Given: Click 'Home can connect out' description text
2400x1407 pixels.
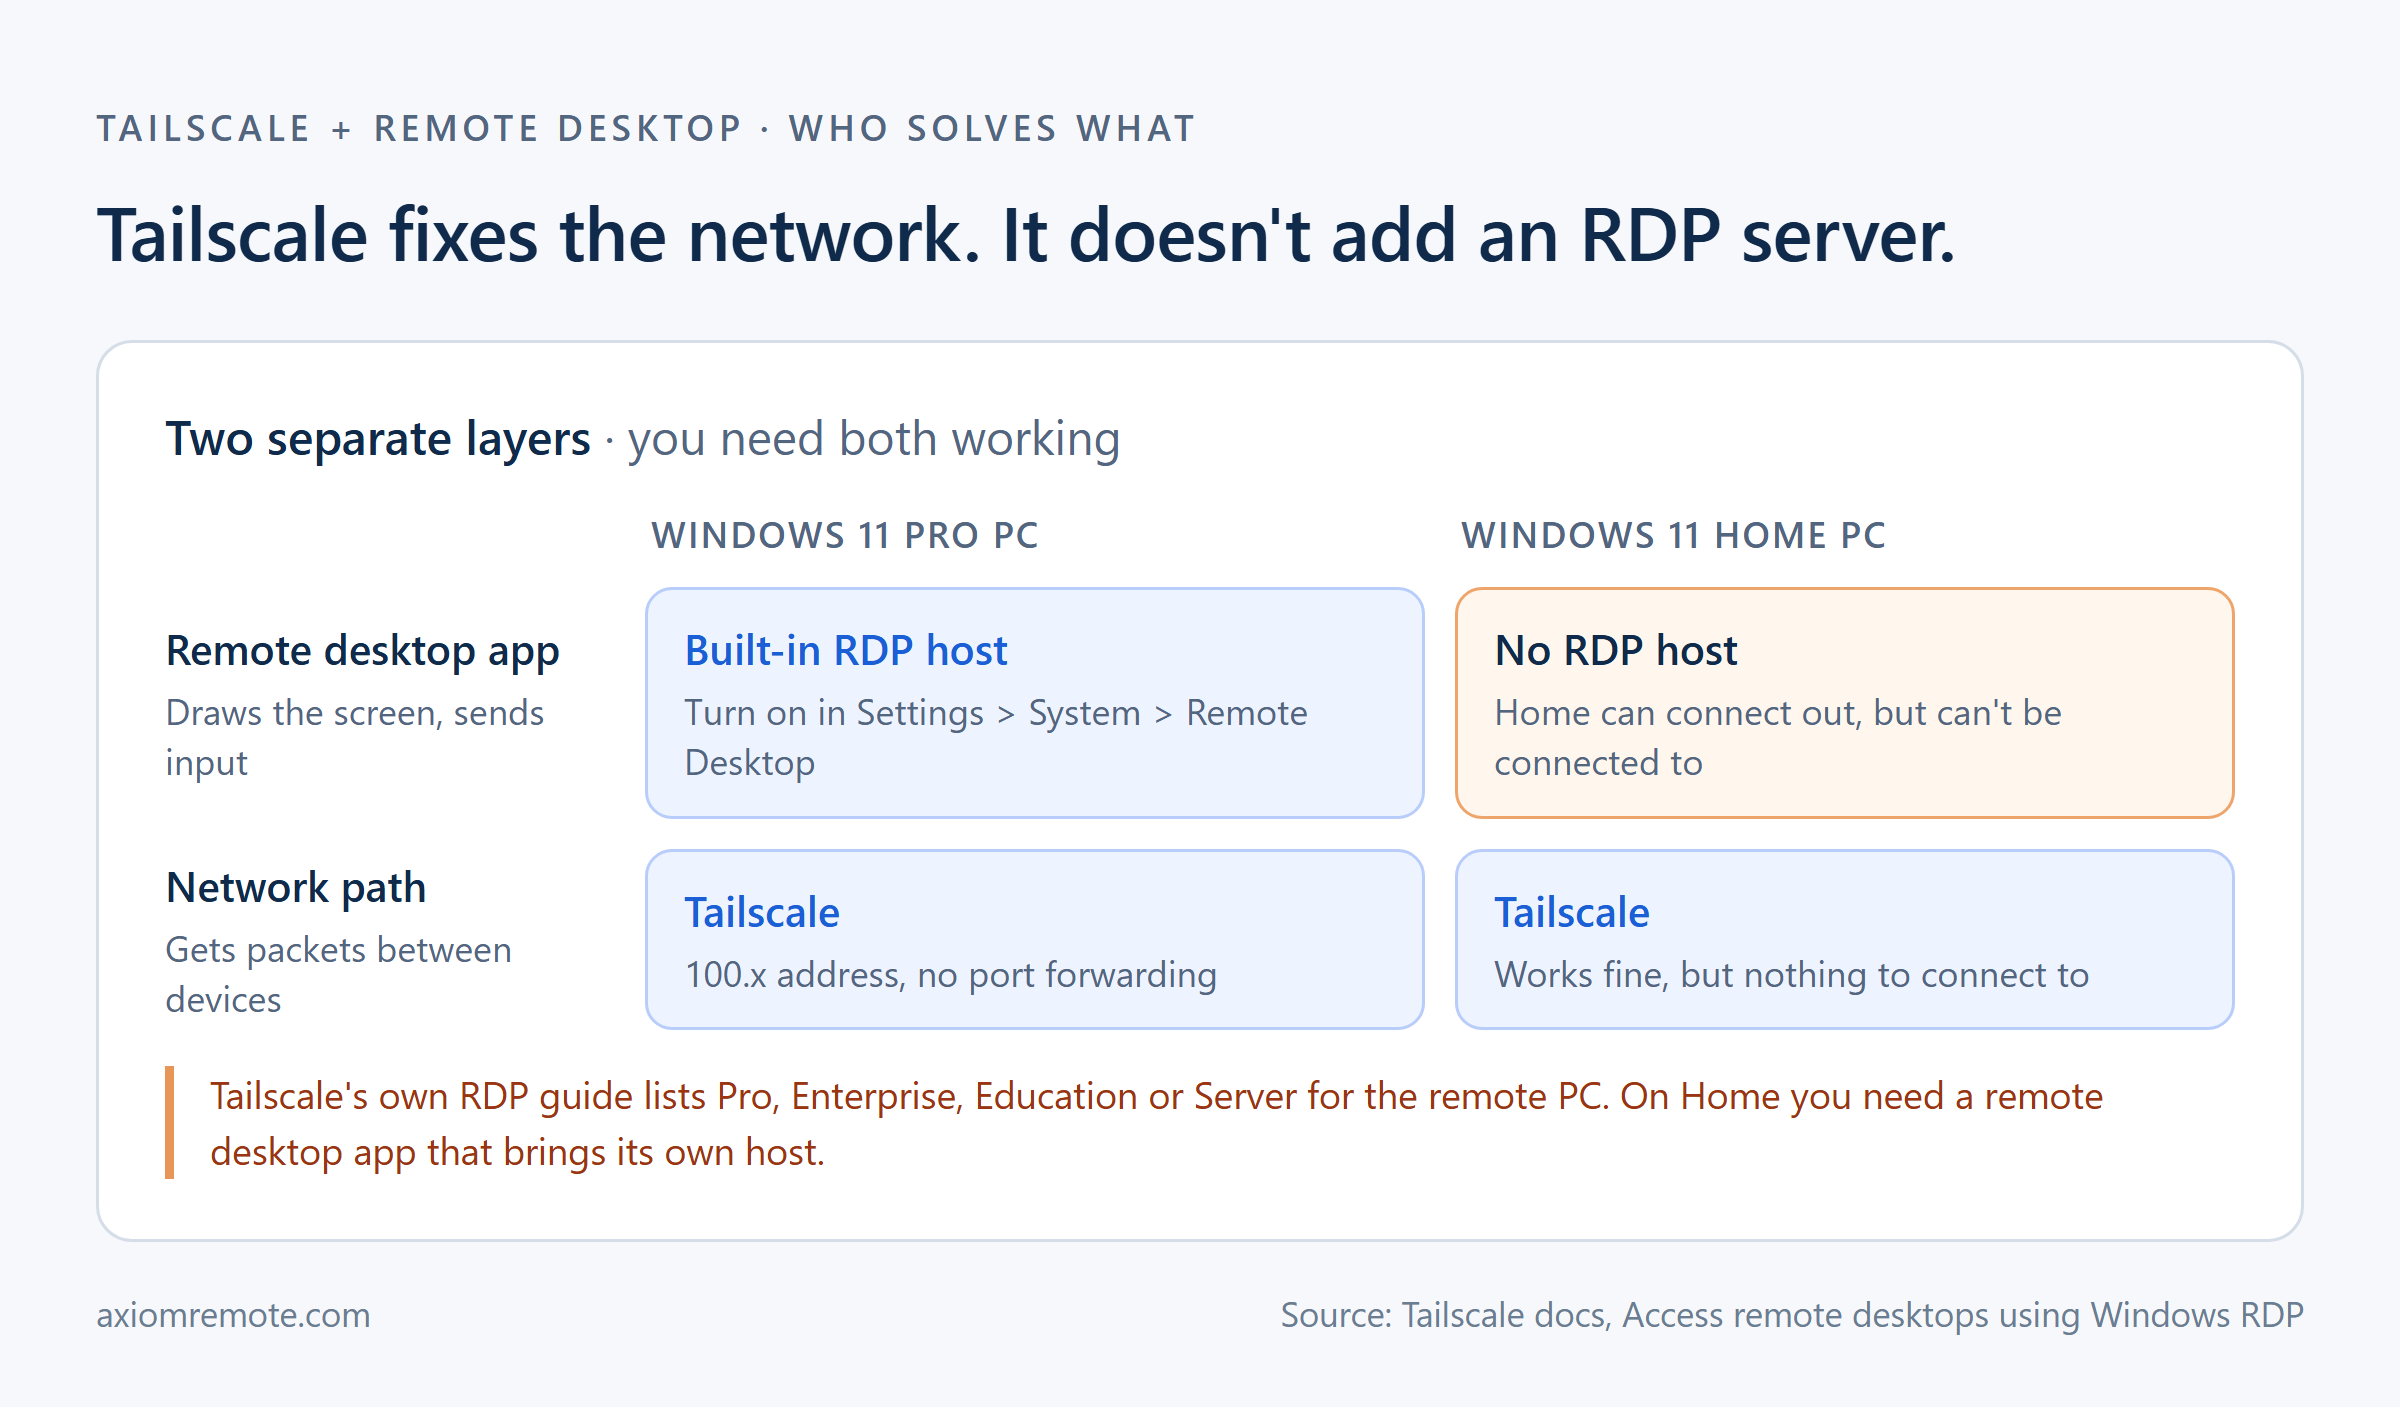Looking at the screenshot, I should tap(1778, 738).
